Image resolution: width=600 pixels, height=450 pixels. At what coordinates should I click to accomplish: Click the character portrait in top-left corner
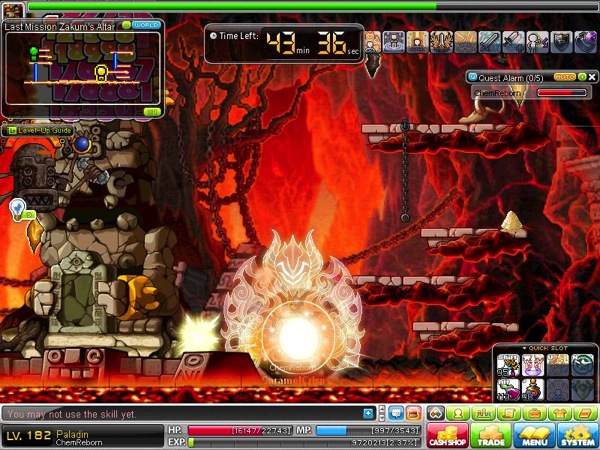[13, 10]
